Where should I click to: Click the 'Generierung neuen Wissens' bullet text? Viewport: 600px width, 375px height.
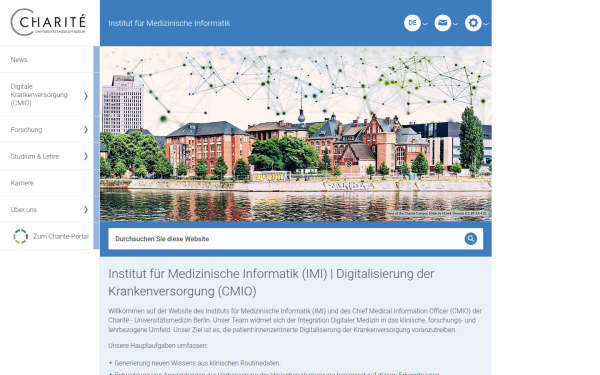point(197,363)
